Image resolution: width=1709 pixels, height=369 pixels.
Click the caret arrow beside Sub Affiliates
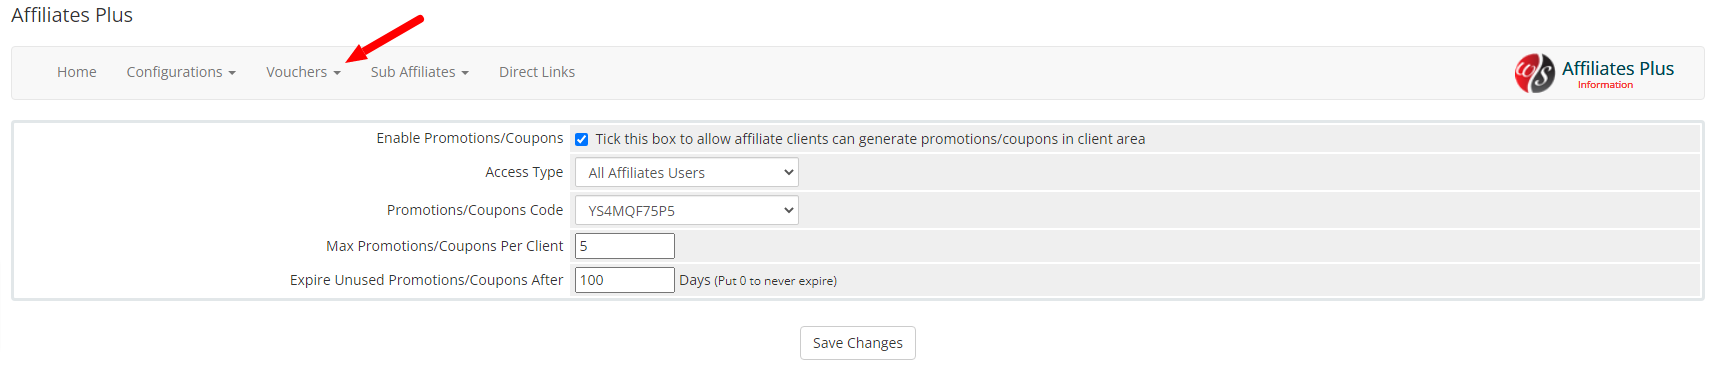click(x=465, y=73)
